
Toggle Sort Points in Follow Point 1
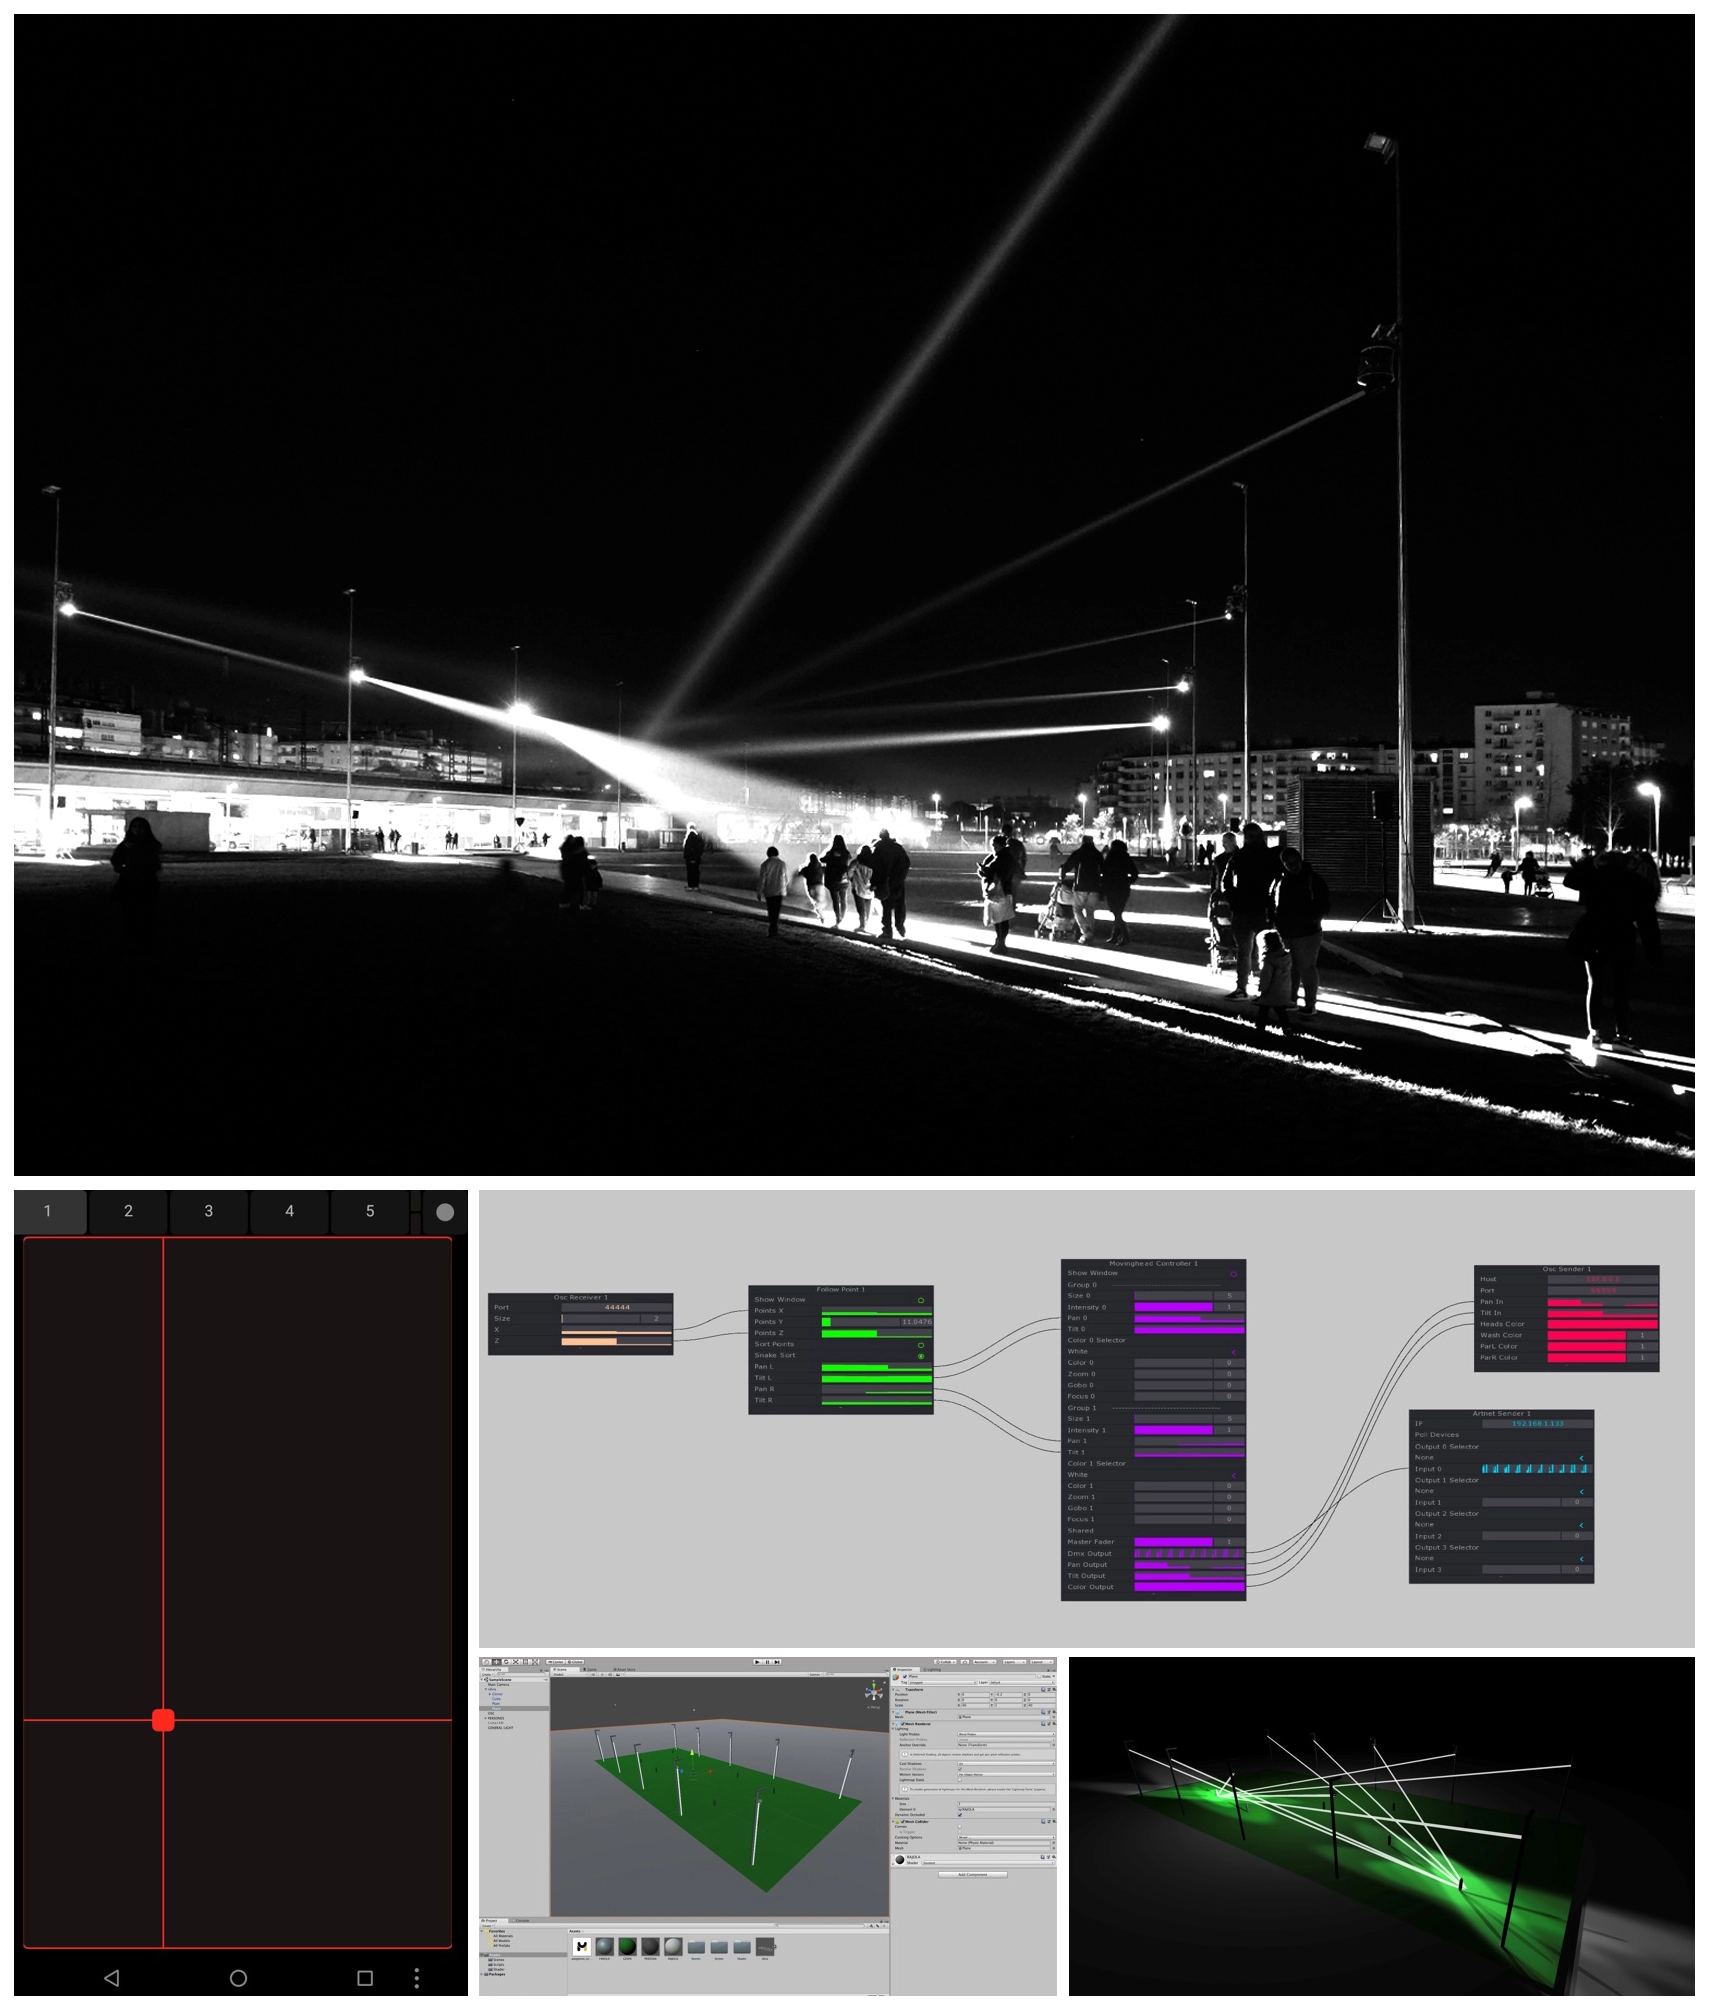(x=920, y=1345)
